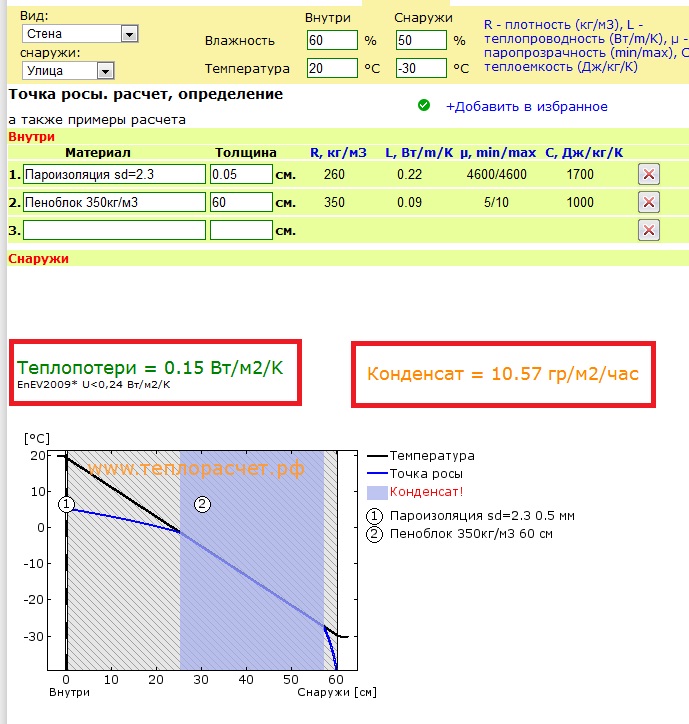Image resolution: width=689 pixels, height=724 pixels.
Task: Select material field Пеноблок 350кг/м3
Action: pyautogui.click(x=114, y=202)
